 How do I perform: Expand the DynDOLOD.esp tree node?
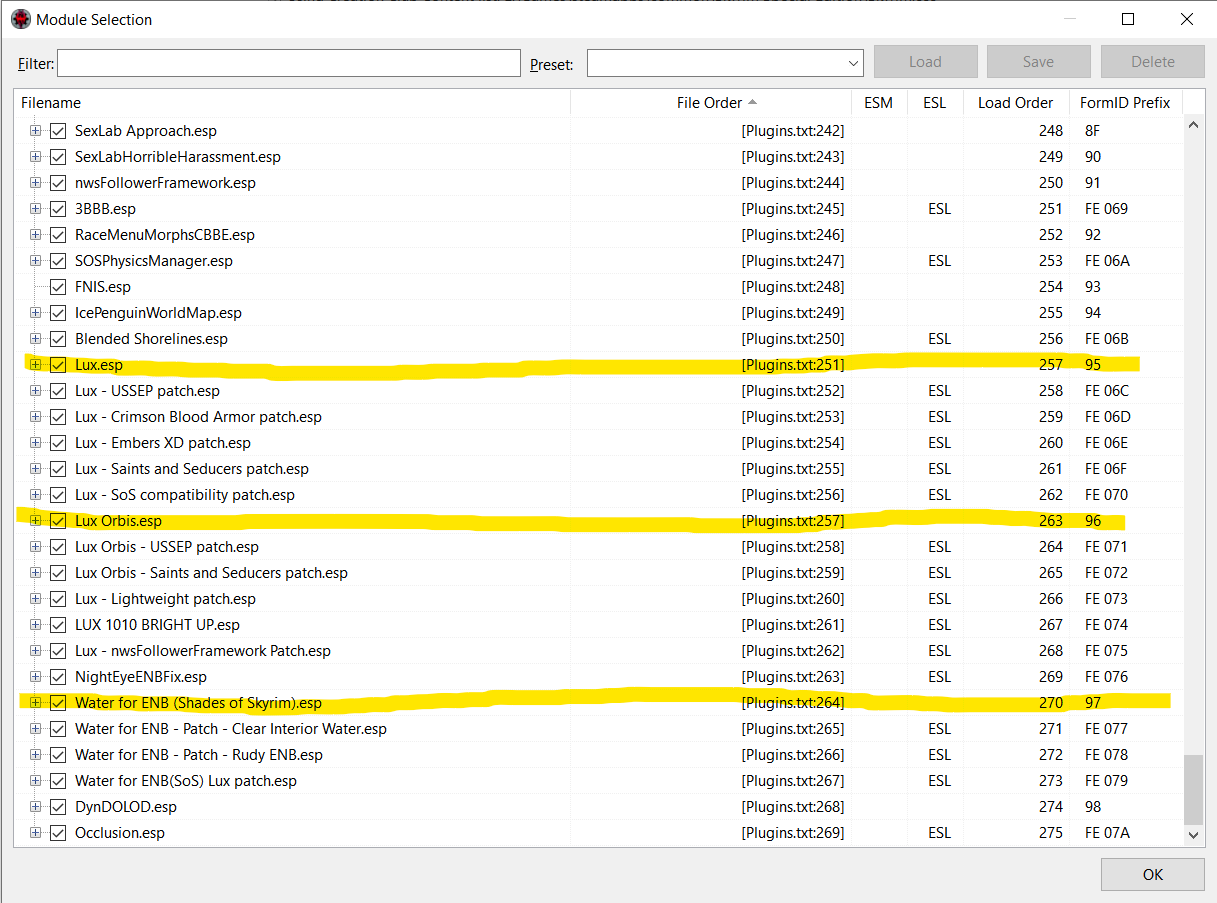pyautogui.click(x=36, y=807)
